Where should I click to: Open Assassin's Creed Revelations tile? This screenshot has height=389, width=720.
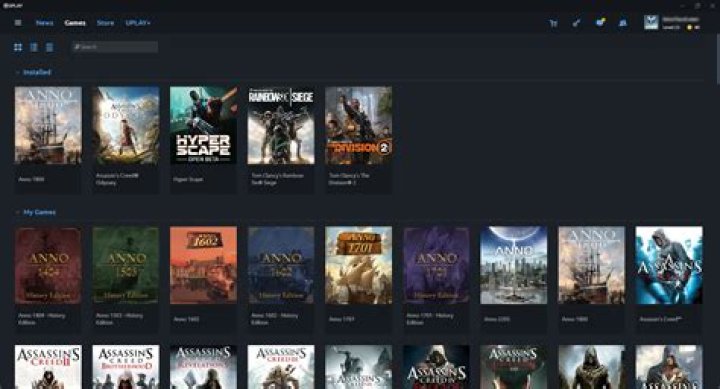coord(203,367)
